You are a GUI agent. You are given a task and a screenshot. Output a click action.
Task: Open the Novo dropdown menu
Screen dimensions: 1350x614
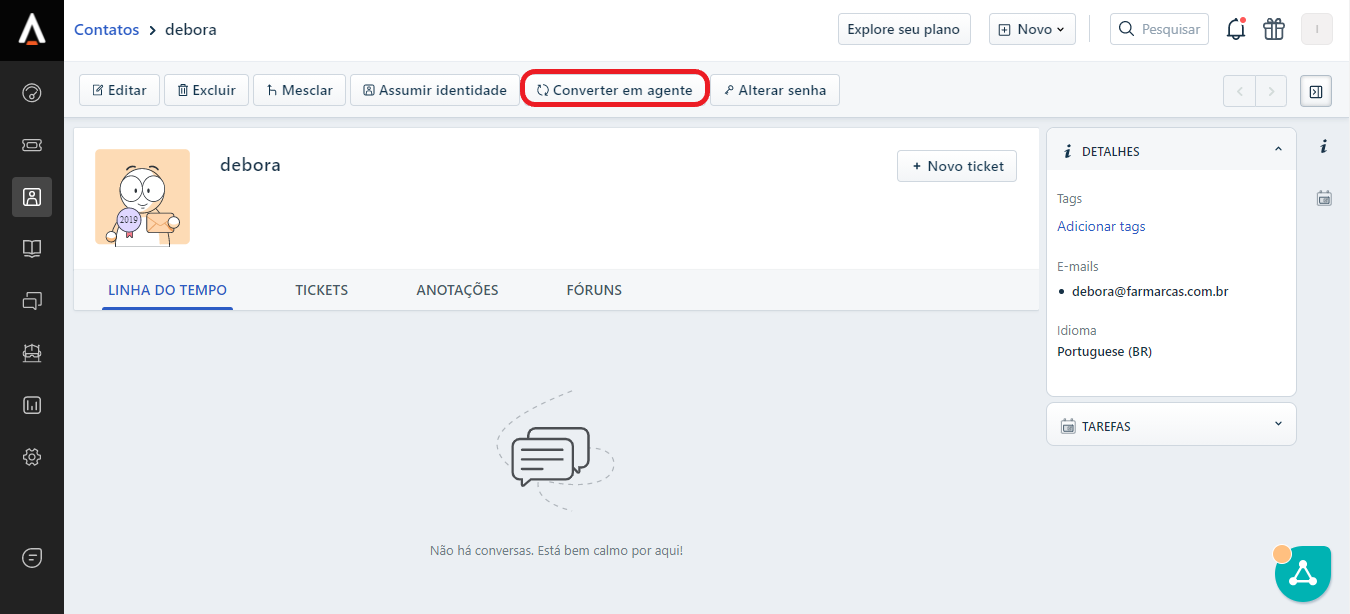(1032, 30)
